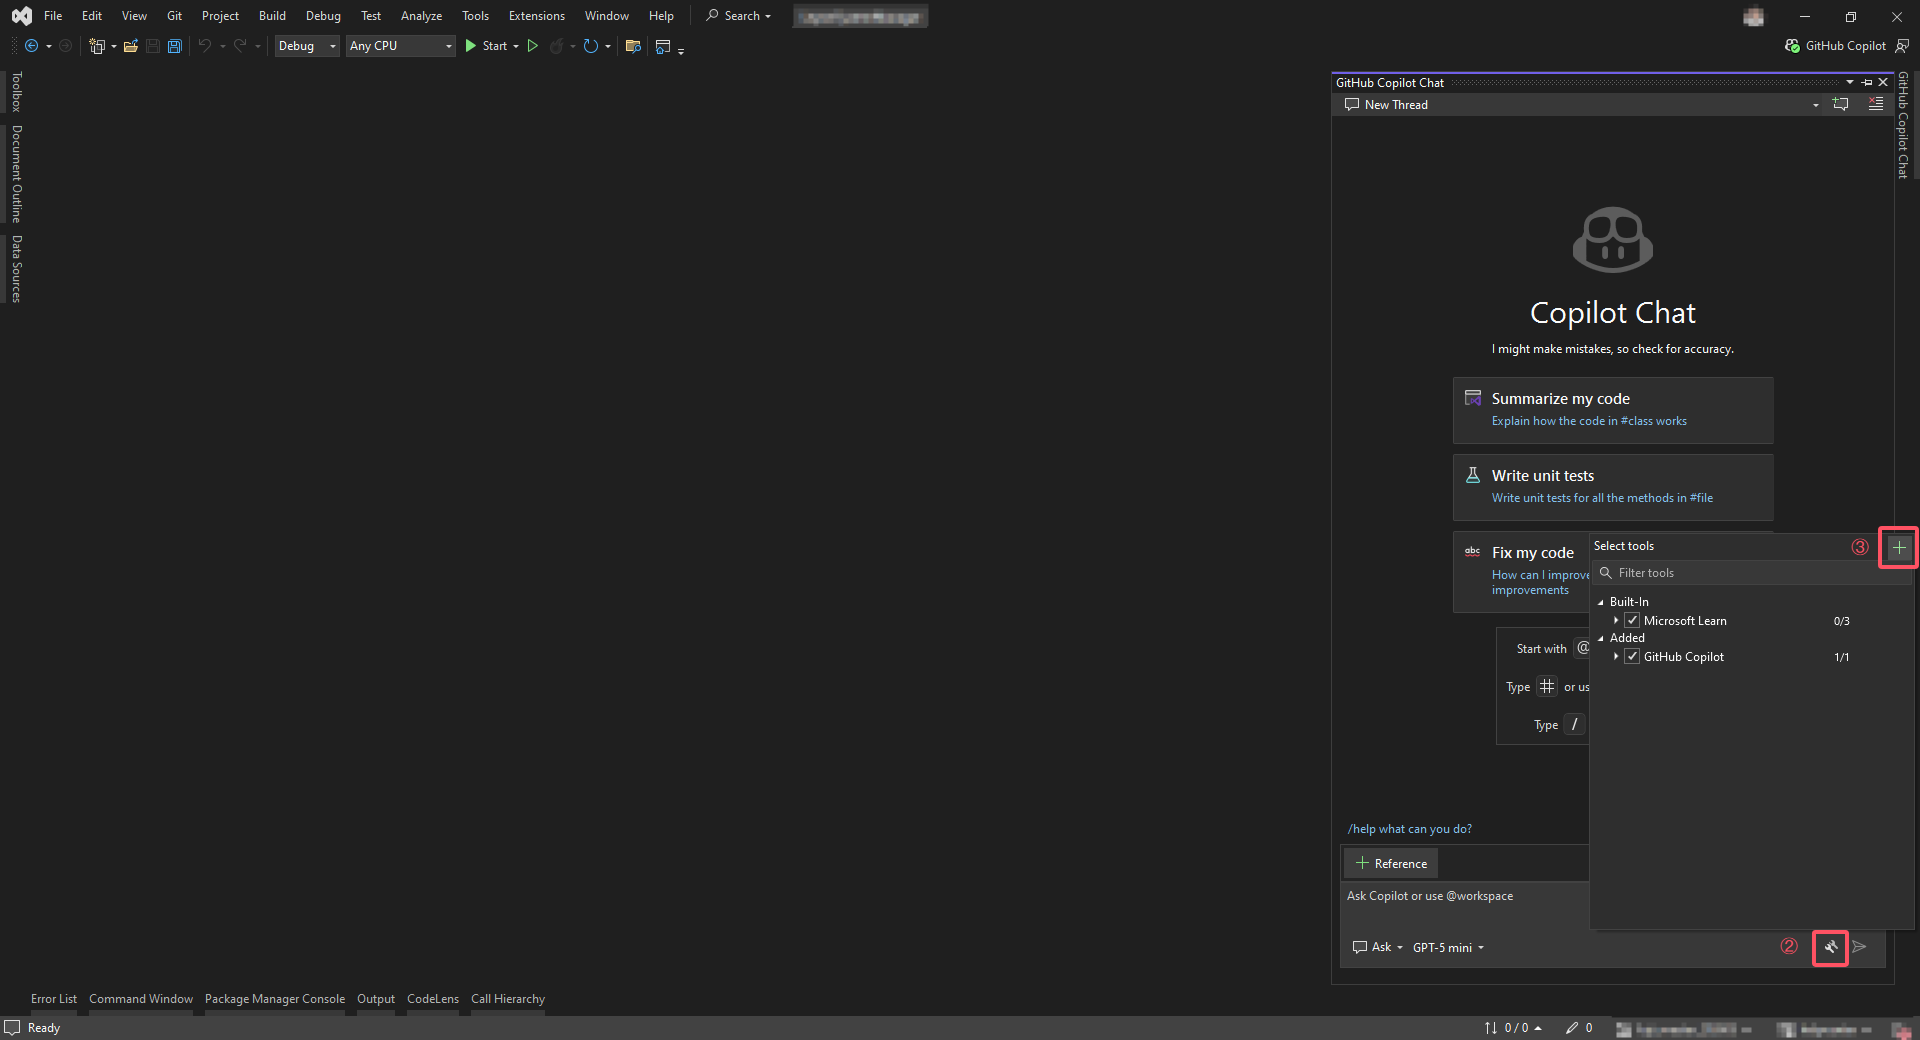The height and width of the screenshot is (1040, 1920).
Task: Click the Filter tools search field
Action: coord(1752,573)
